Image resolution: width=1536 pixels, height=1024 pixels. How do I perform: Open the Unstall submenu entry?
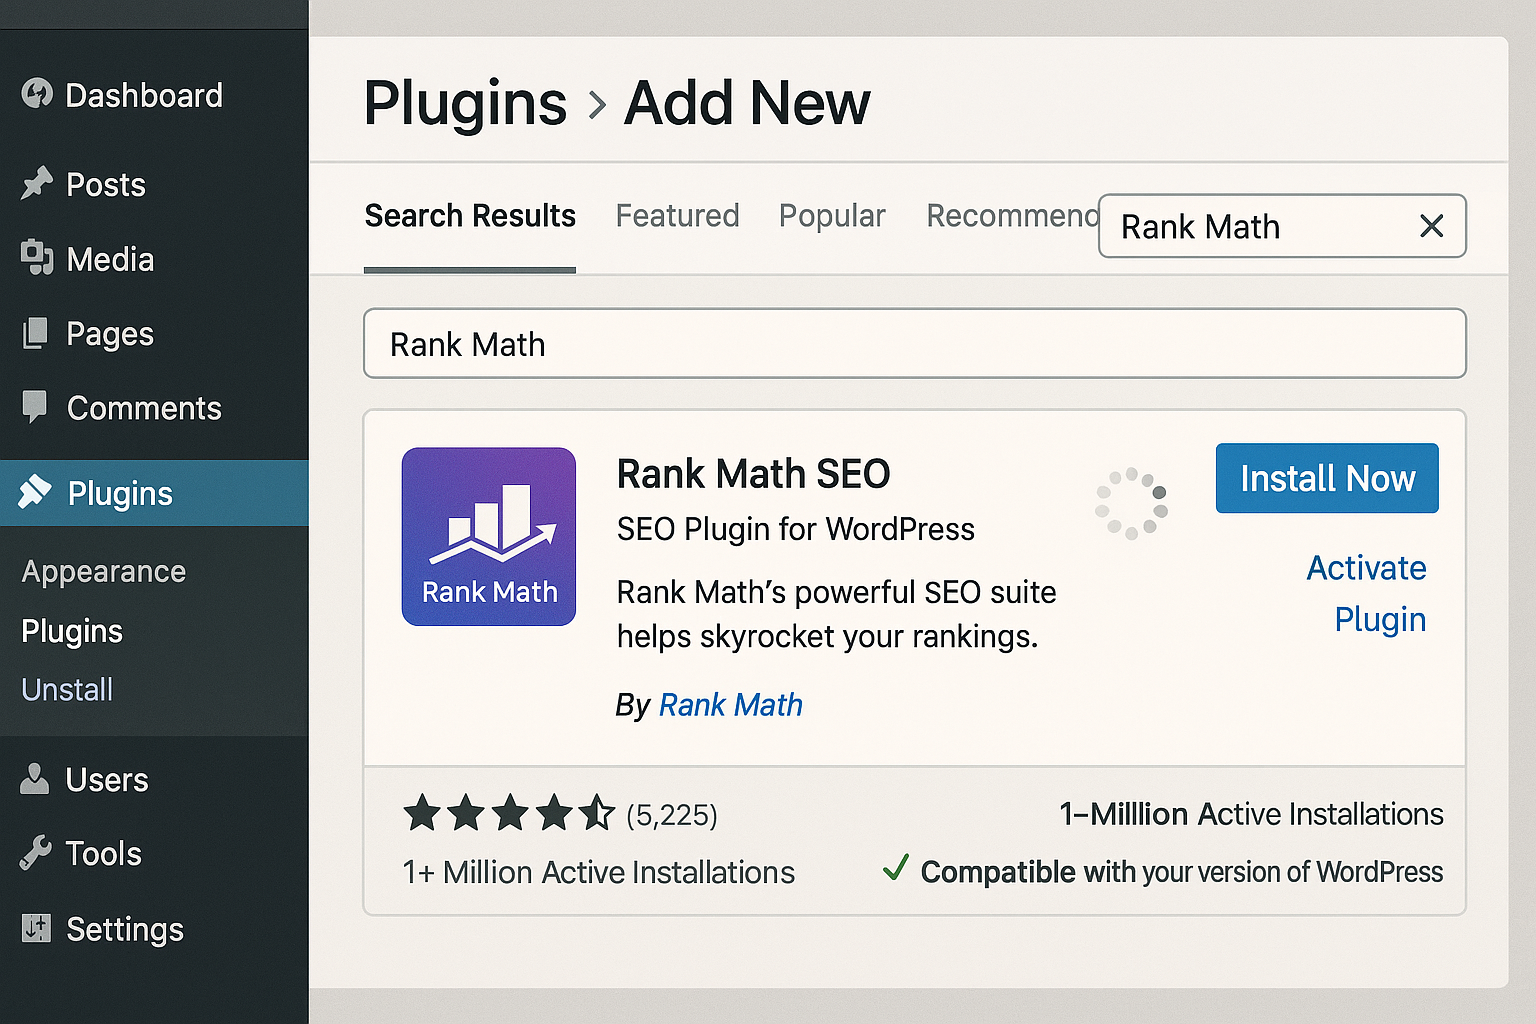[67, 689]
